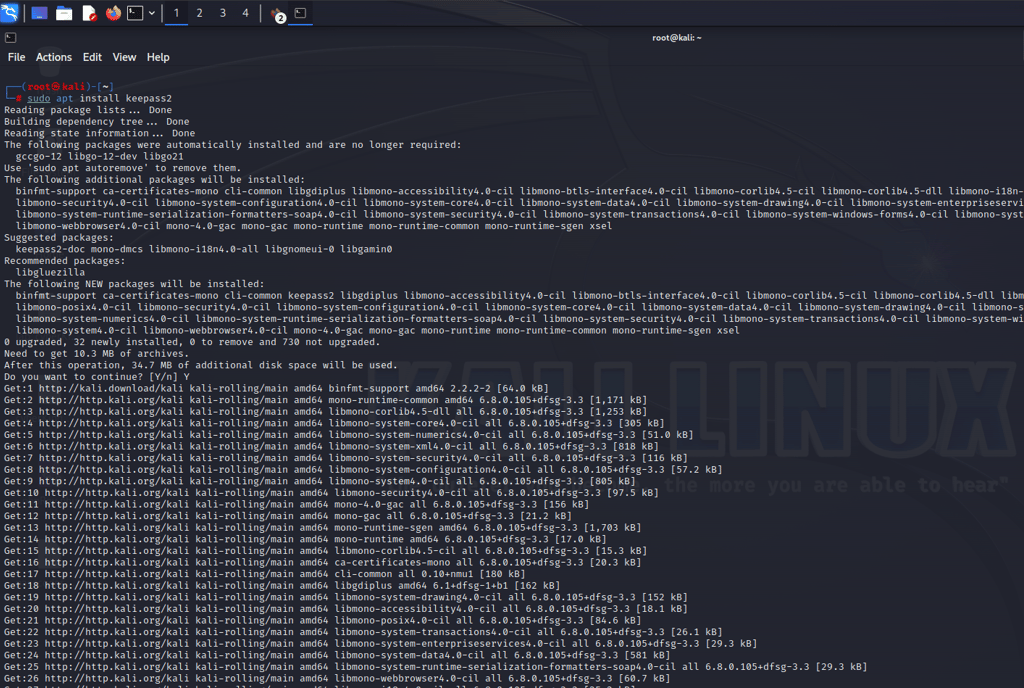Open the file manager from panel
Image resolution: width=1024 pixels, height=688 pixels.
pos(64,13)
